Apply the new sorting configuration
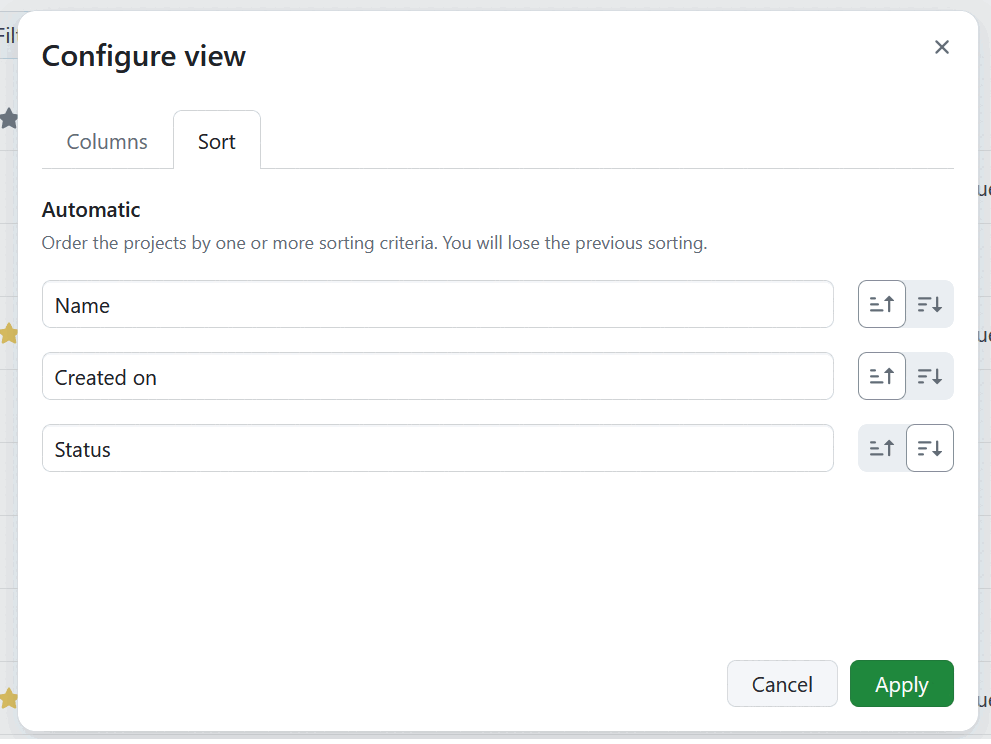Viewport: 991px width, 744px height. pyautogui.click(x=901, y=684)
